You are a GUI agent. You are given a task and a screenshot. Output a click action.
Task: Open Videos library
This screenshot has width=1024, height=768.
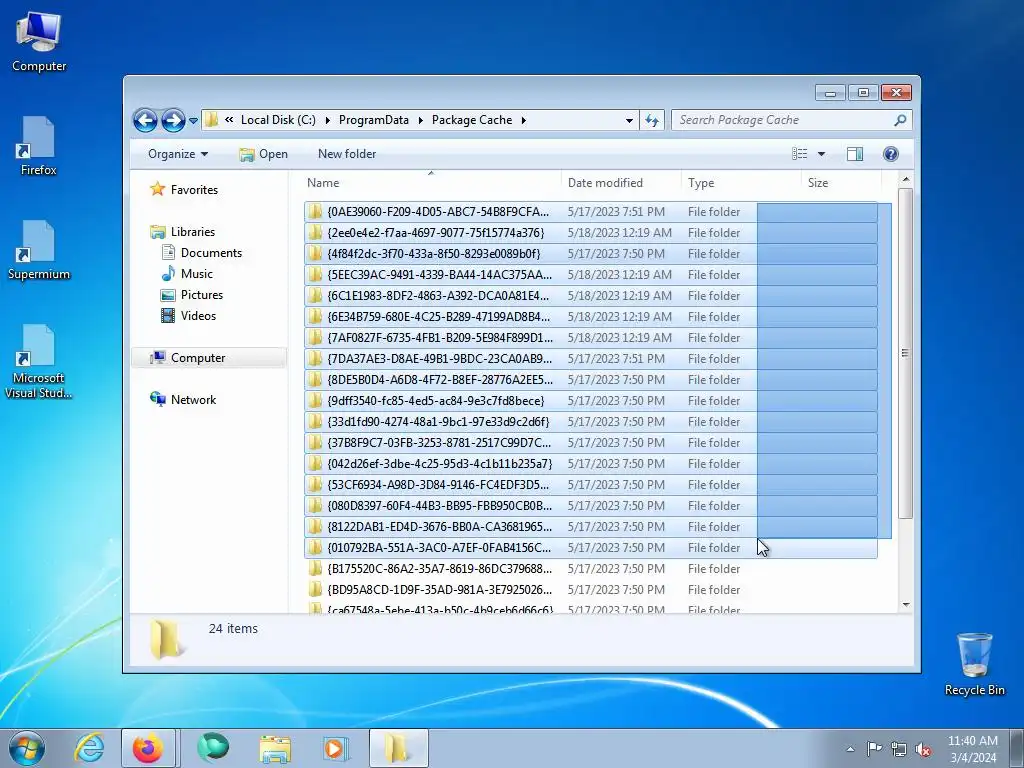coord(199,315)
